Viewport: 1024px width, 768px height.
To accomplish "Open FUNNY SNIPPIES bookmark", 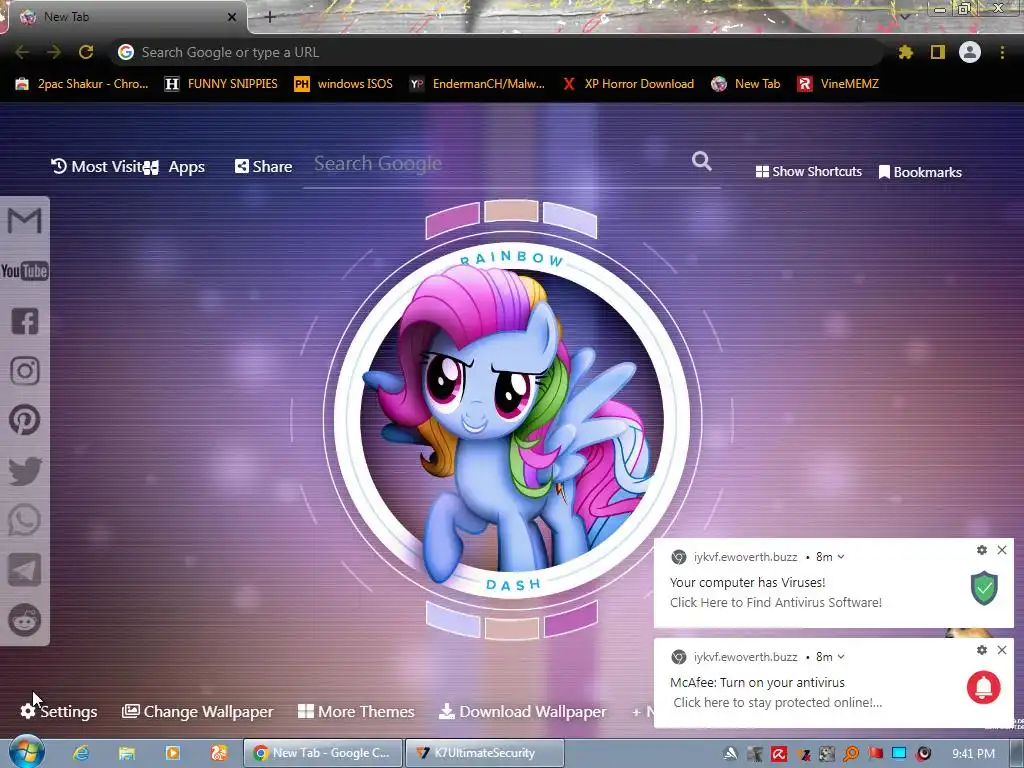I will [221, 84].
